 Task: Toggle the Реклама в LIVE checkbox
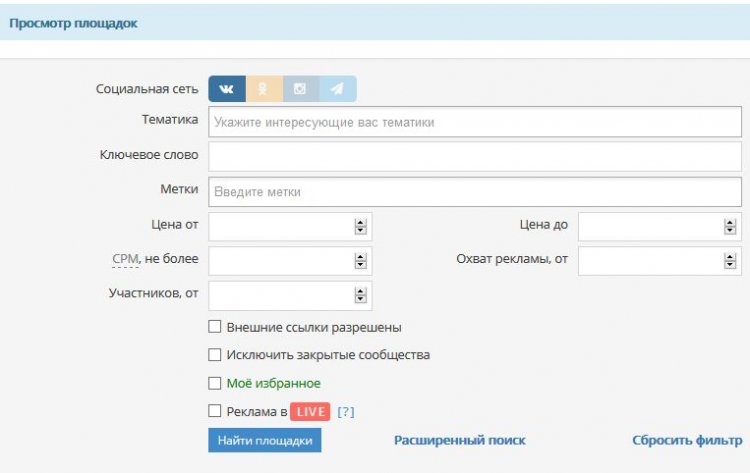[x=215, y=411]
